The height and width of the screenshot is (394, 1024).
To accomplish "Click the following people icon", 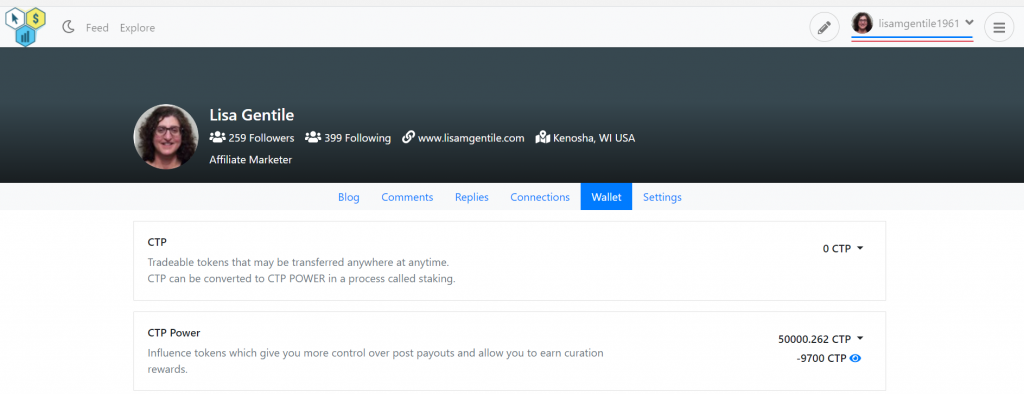I will coord(313,138).
